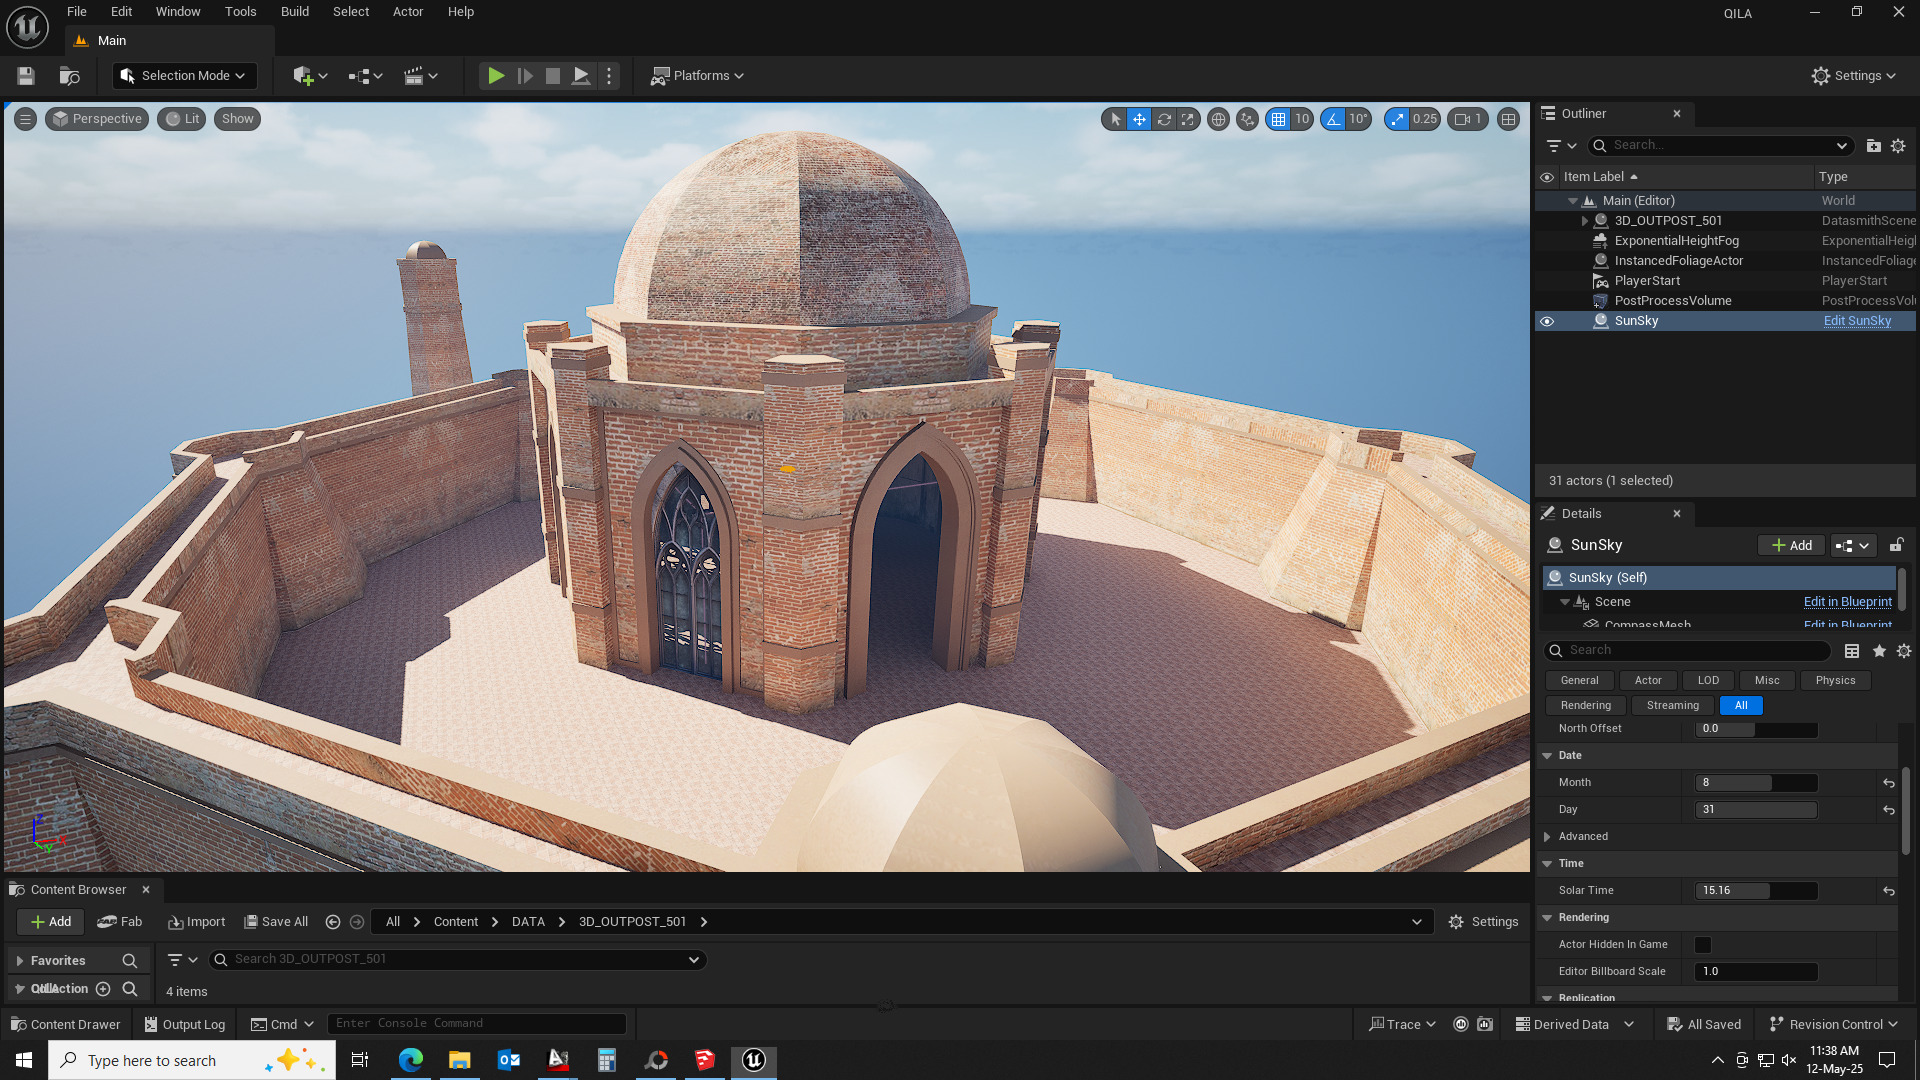Collapse the Main (Editor) world tree

[1573, 201]
